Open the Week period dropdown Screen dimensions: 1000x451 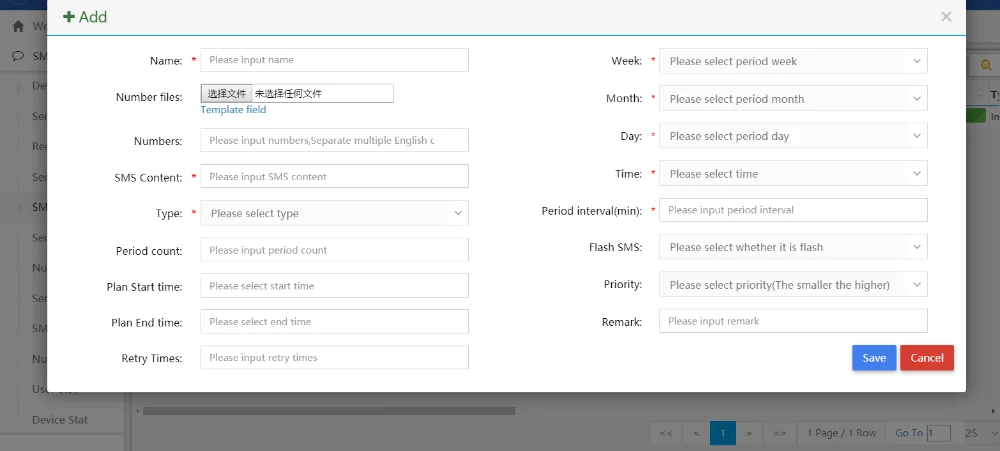tap(792, 61)
